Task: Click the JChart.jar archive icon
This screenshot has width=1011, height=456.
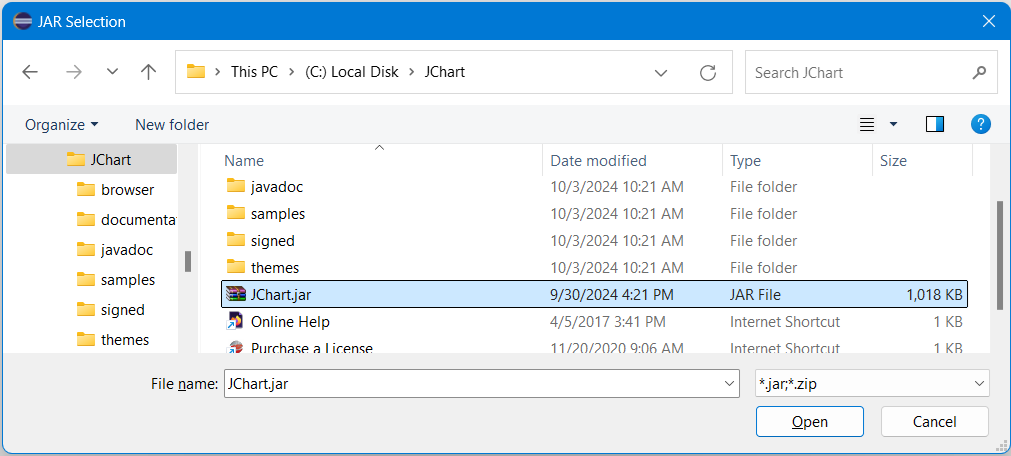Action: (236, 294)
